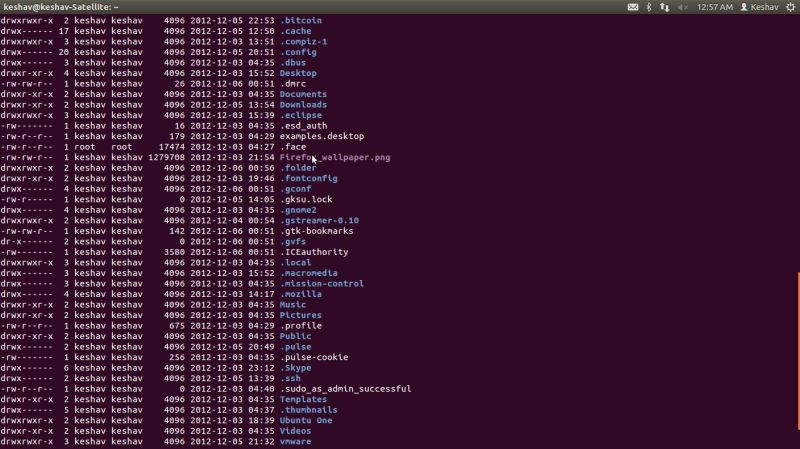
Task: Click the Documents directory name
Action: (303, 94)
